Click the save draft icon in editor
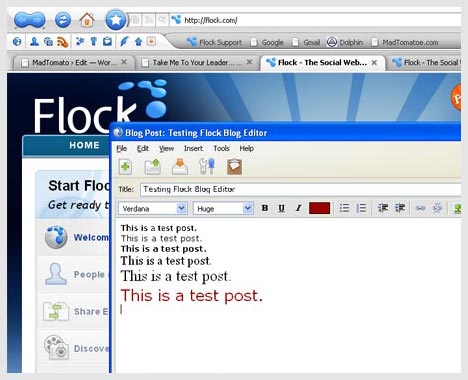 [x=180, y=166]
